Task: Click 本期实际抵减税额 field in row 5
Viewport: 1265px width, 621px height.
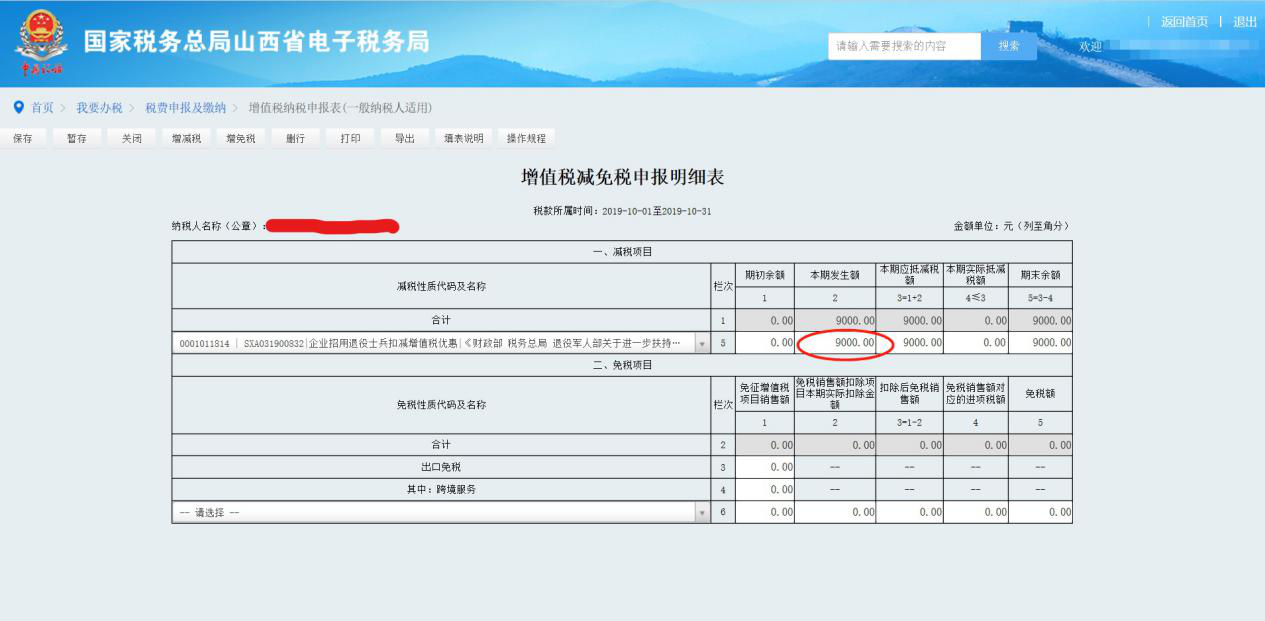Action: pyautogui.click(x=975, y=343)
